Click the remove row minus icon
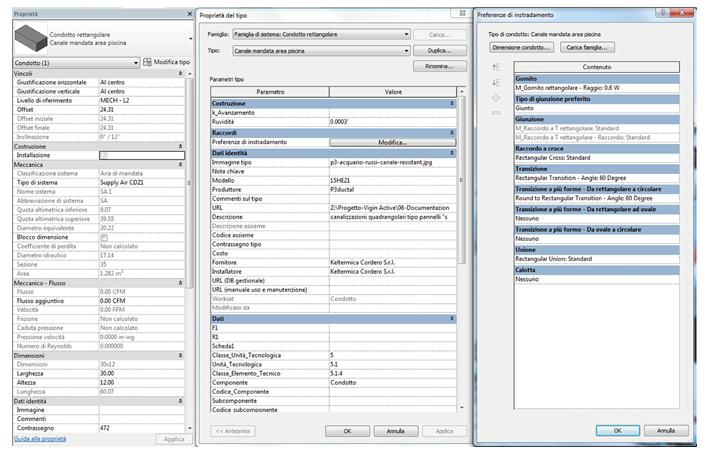Screen dimensions: 706x459 click(x=495, y=112)
